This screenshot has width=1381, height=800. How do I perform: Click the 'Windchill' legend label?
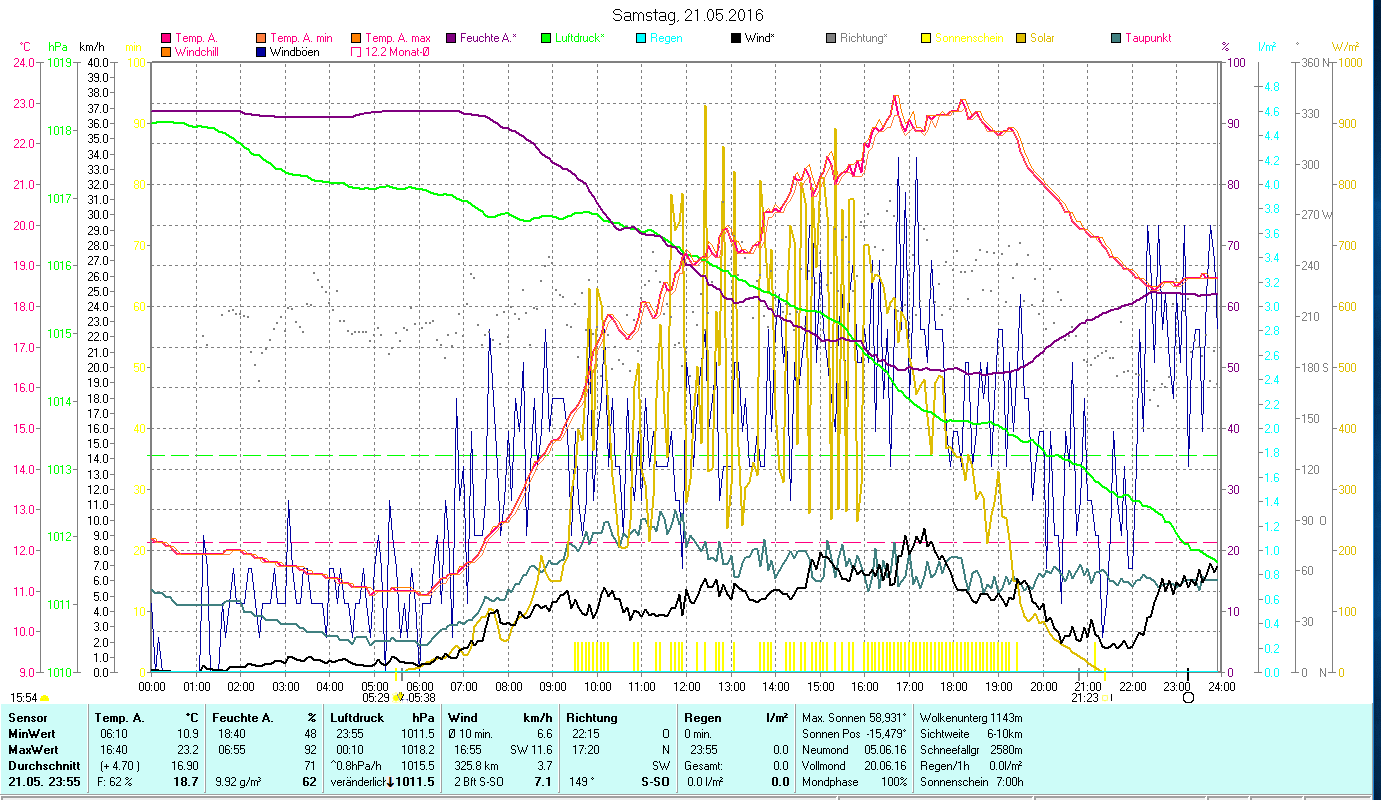click(x=198, y=51)
